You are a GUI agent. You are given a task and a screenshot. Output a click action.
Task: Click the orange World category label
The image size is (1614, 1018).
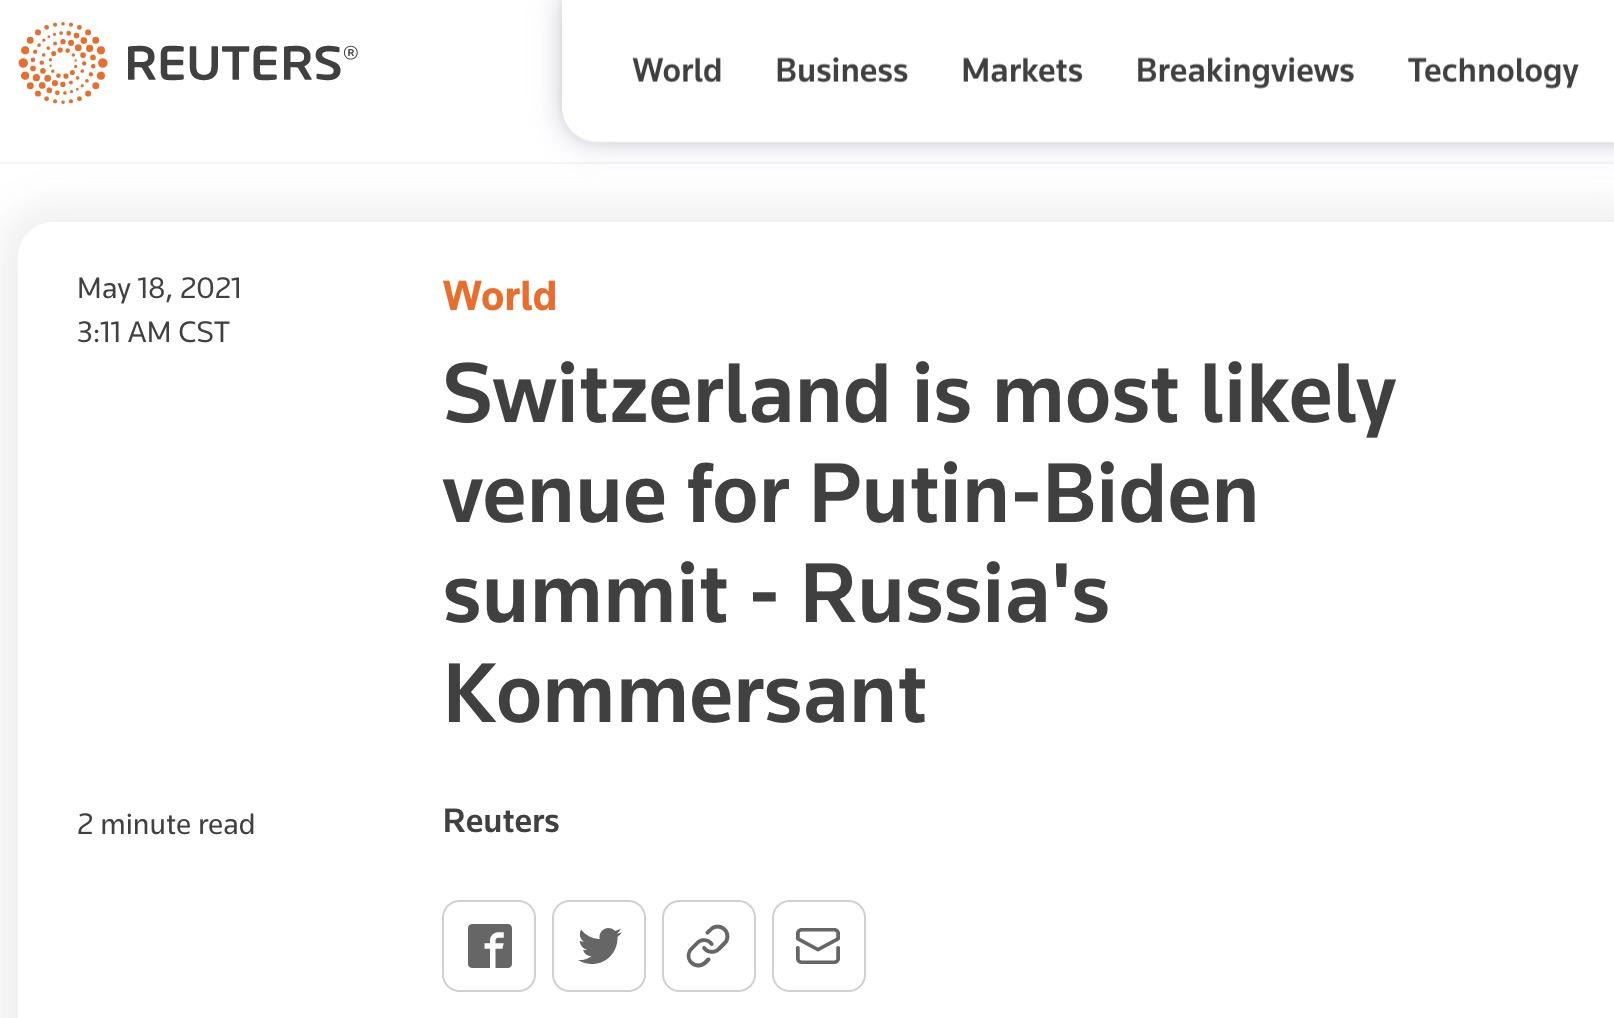(x=499, y=296)
